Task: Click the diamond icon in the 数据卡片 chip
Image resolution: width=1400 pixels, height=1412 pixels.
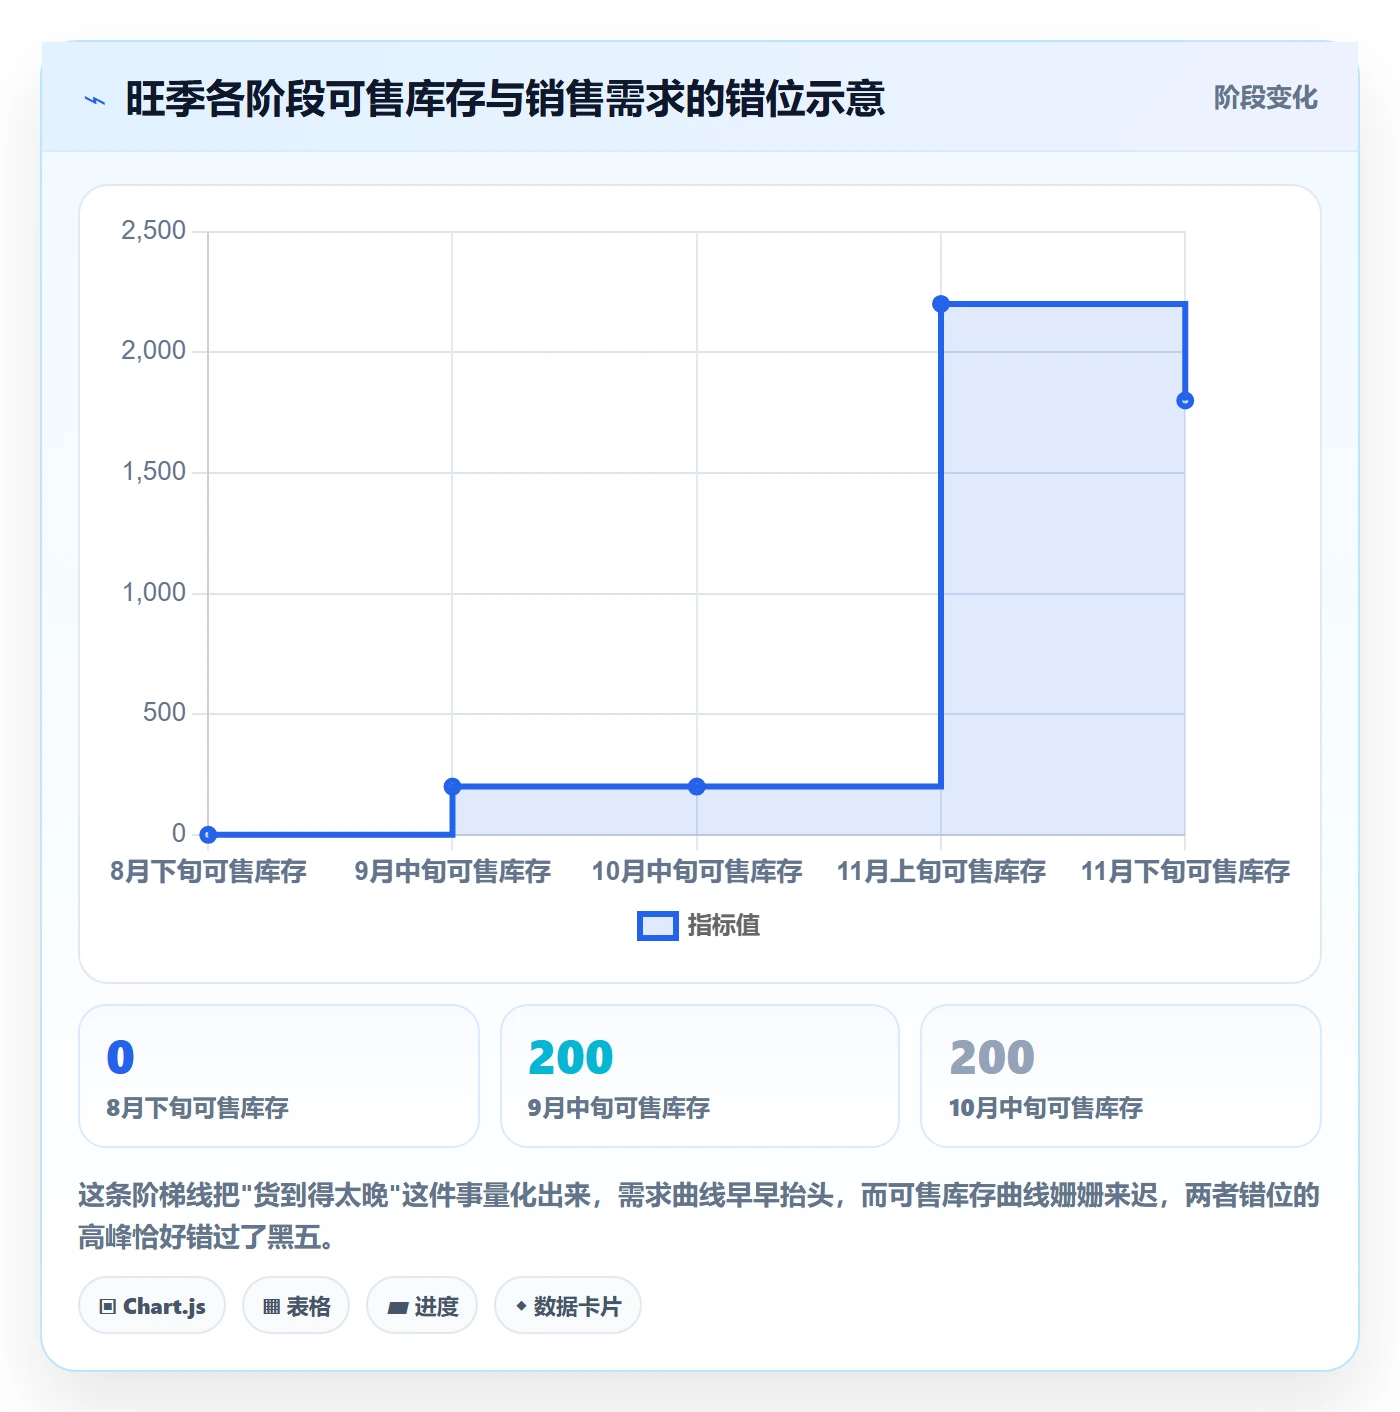Action: pyautogui.click(x=521, y=1306)
